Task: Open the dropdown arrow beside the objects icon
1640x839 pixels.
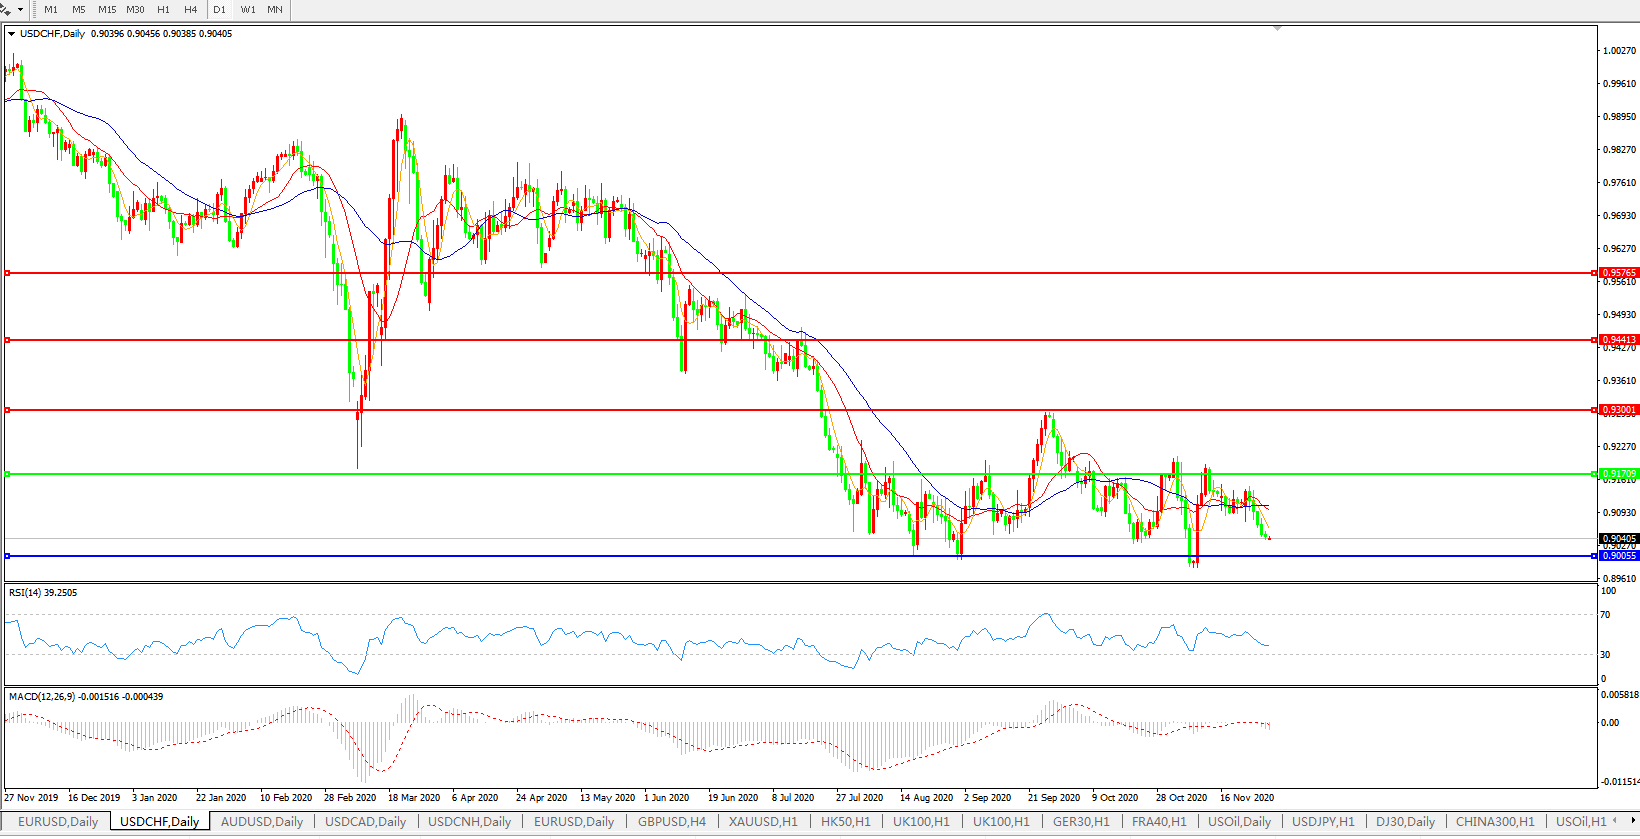Action: (x=20, y=10)
